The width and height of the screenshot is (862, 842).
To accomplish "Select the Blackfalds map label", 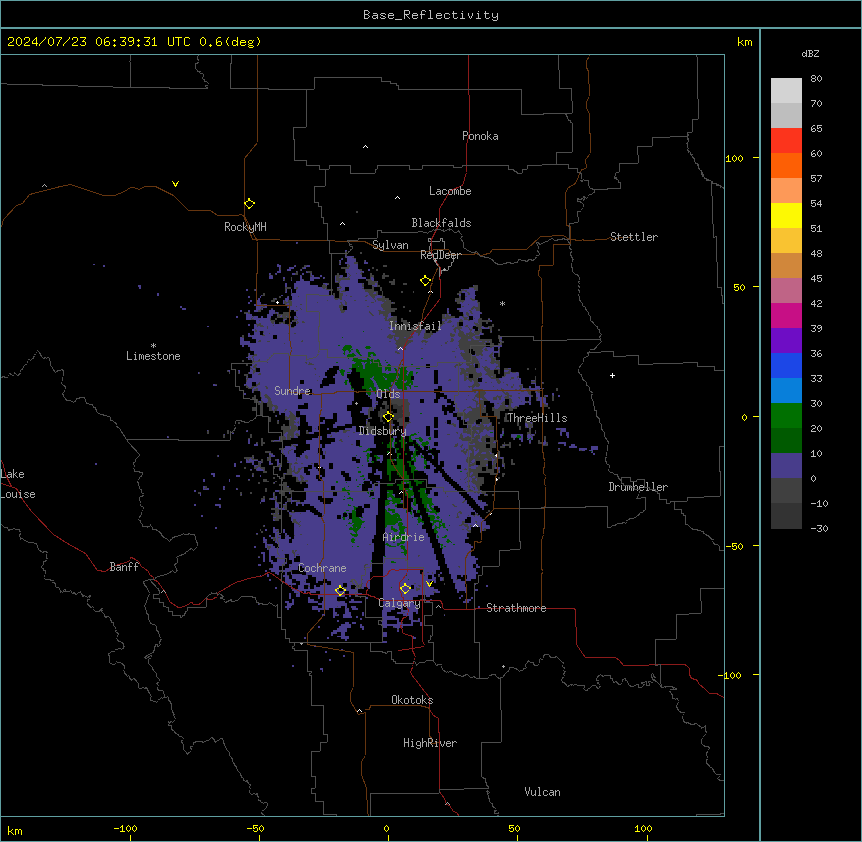I will tap(441, 223).
